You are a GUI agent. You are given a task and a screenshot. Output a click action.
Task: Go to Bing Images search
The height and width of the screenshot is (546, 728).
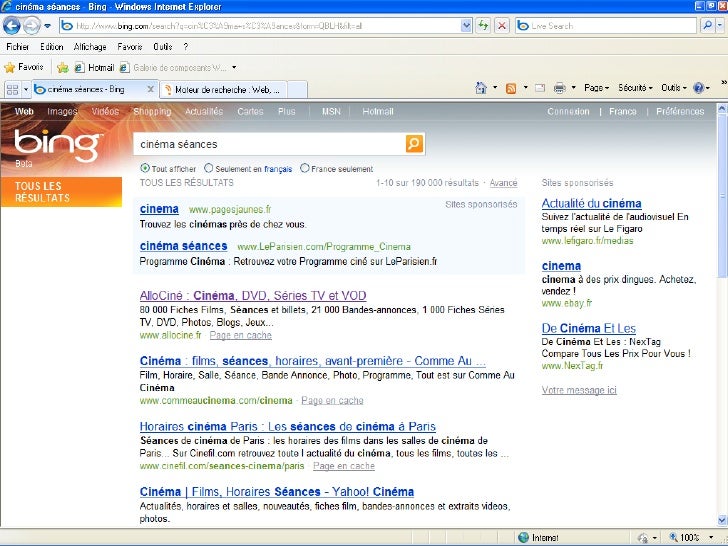click(62, 111)
